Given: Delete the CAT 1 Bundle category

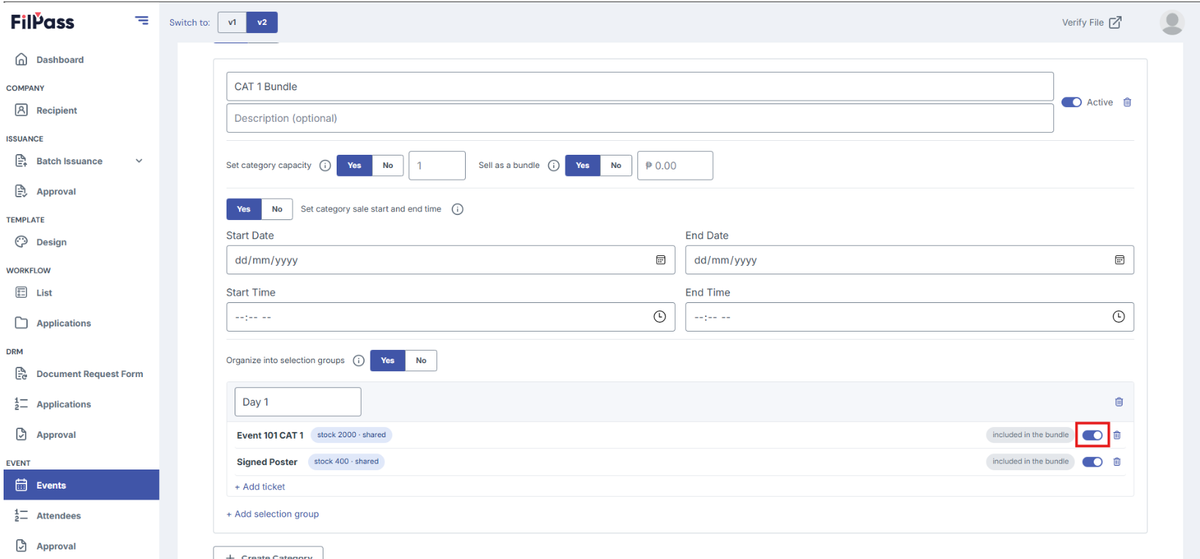Looking at the screenshot, I should click(1127, 102).
